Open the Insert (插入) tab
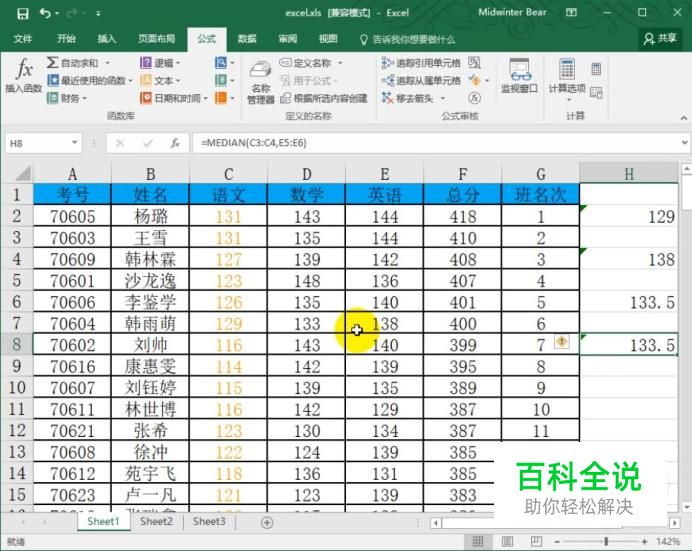692x551 pixels. (107, 39)
